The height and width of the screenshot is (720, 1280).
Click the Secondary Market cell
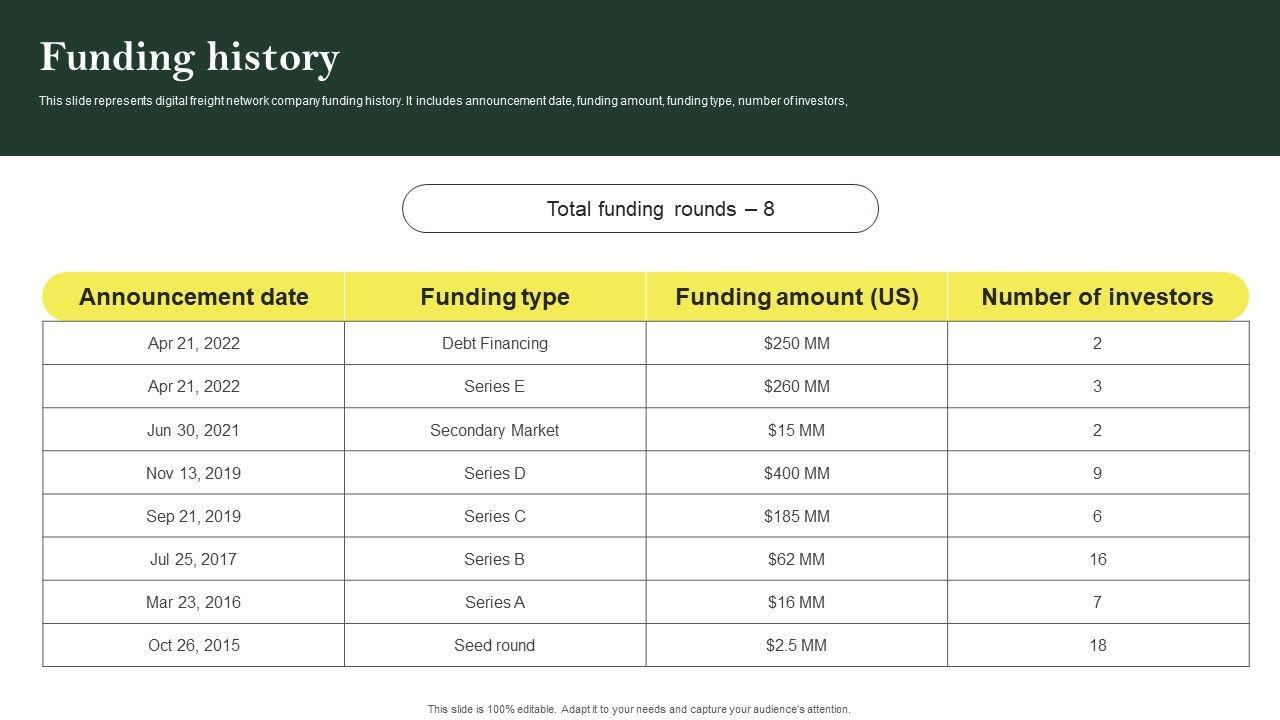click(x=495, y=430)
